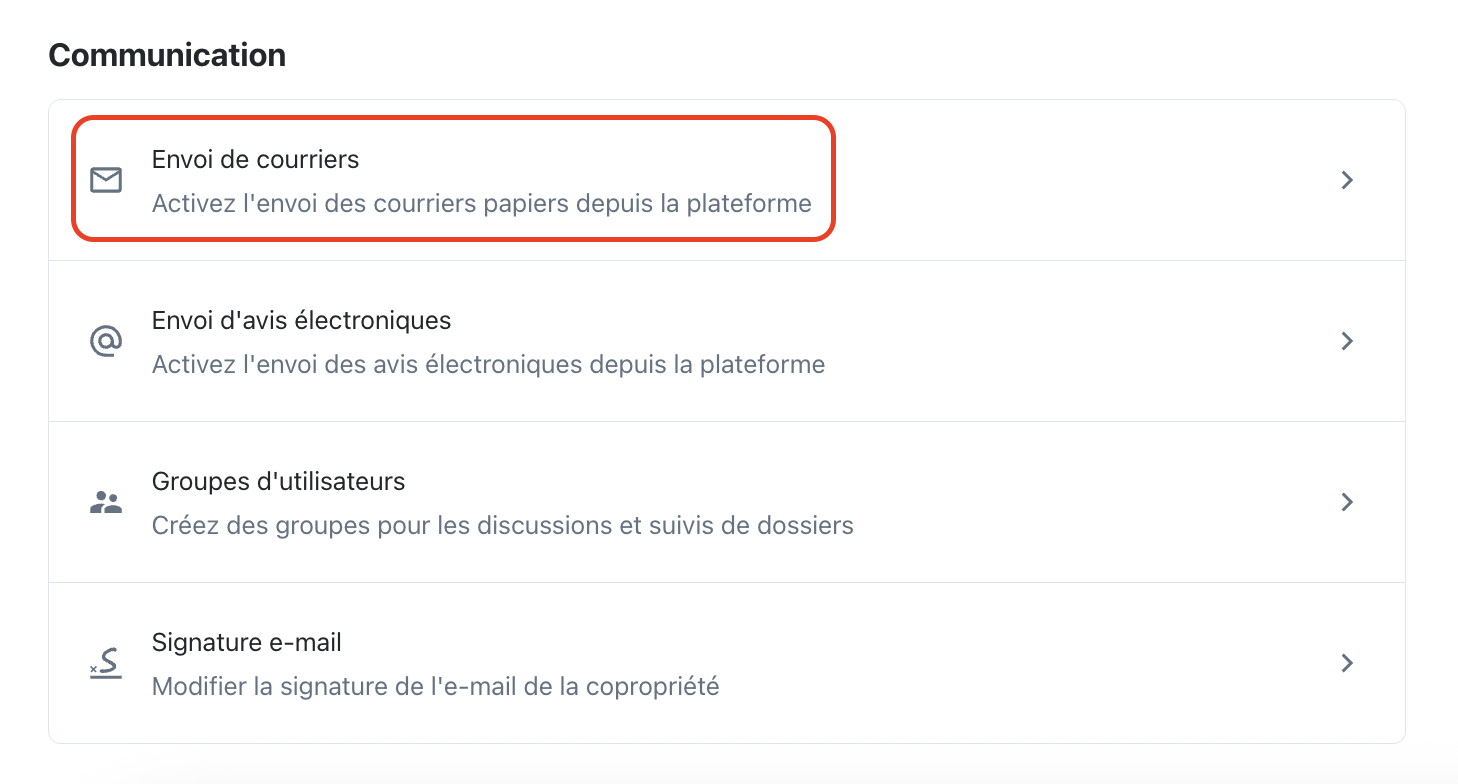Select the Envoi d'avis électroniques title
This screenshot has height=784, width=1458.
[301, 320]
